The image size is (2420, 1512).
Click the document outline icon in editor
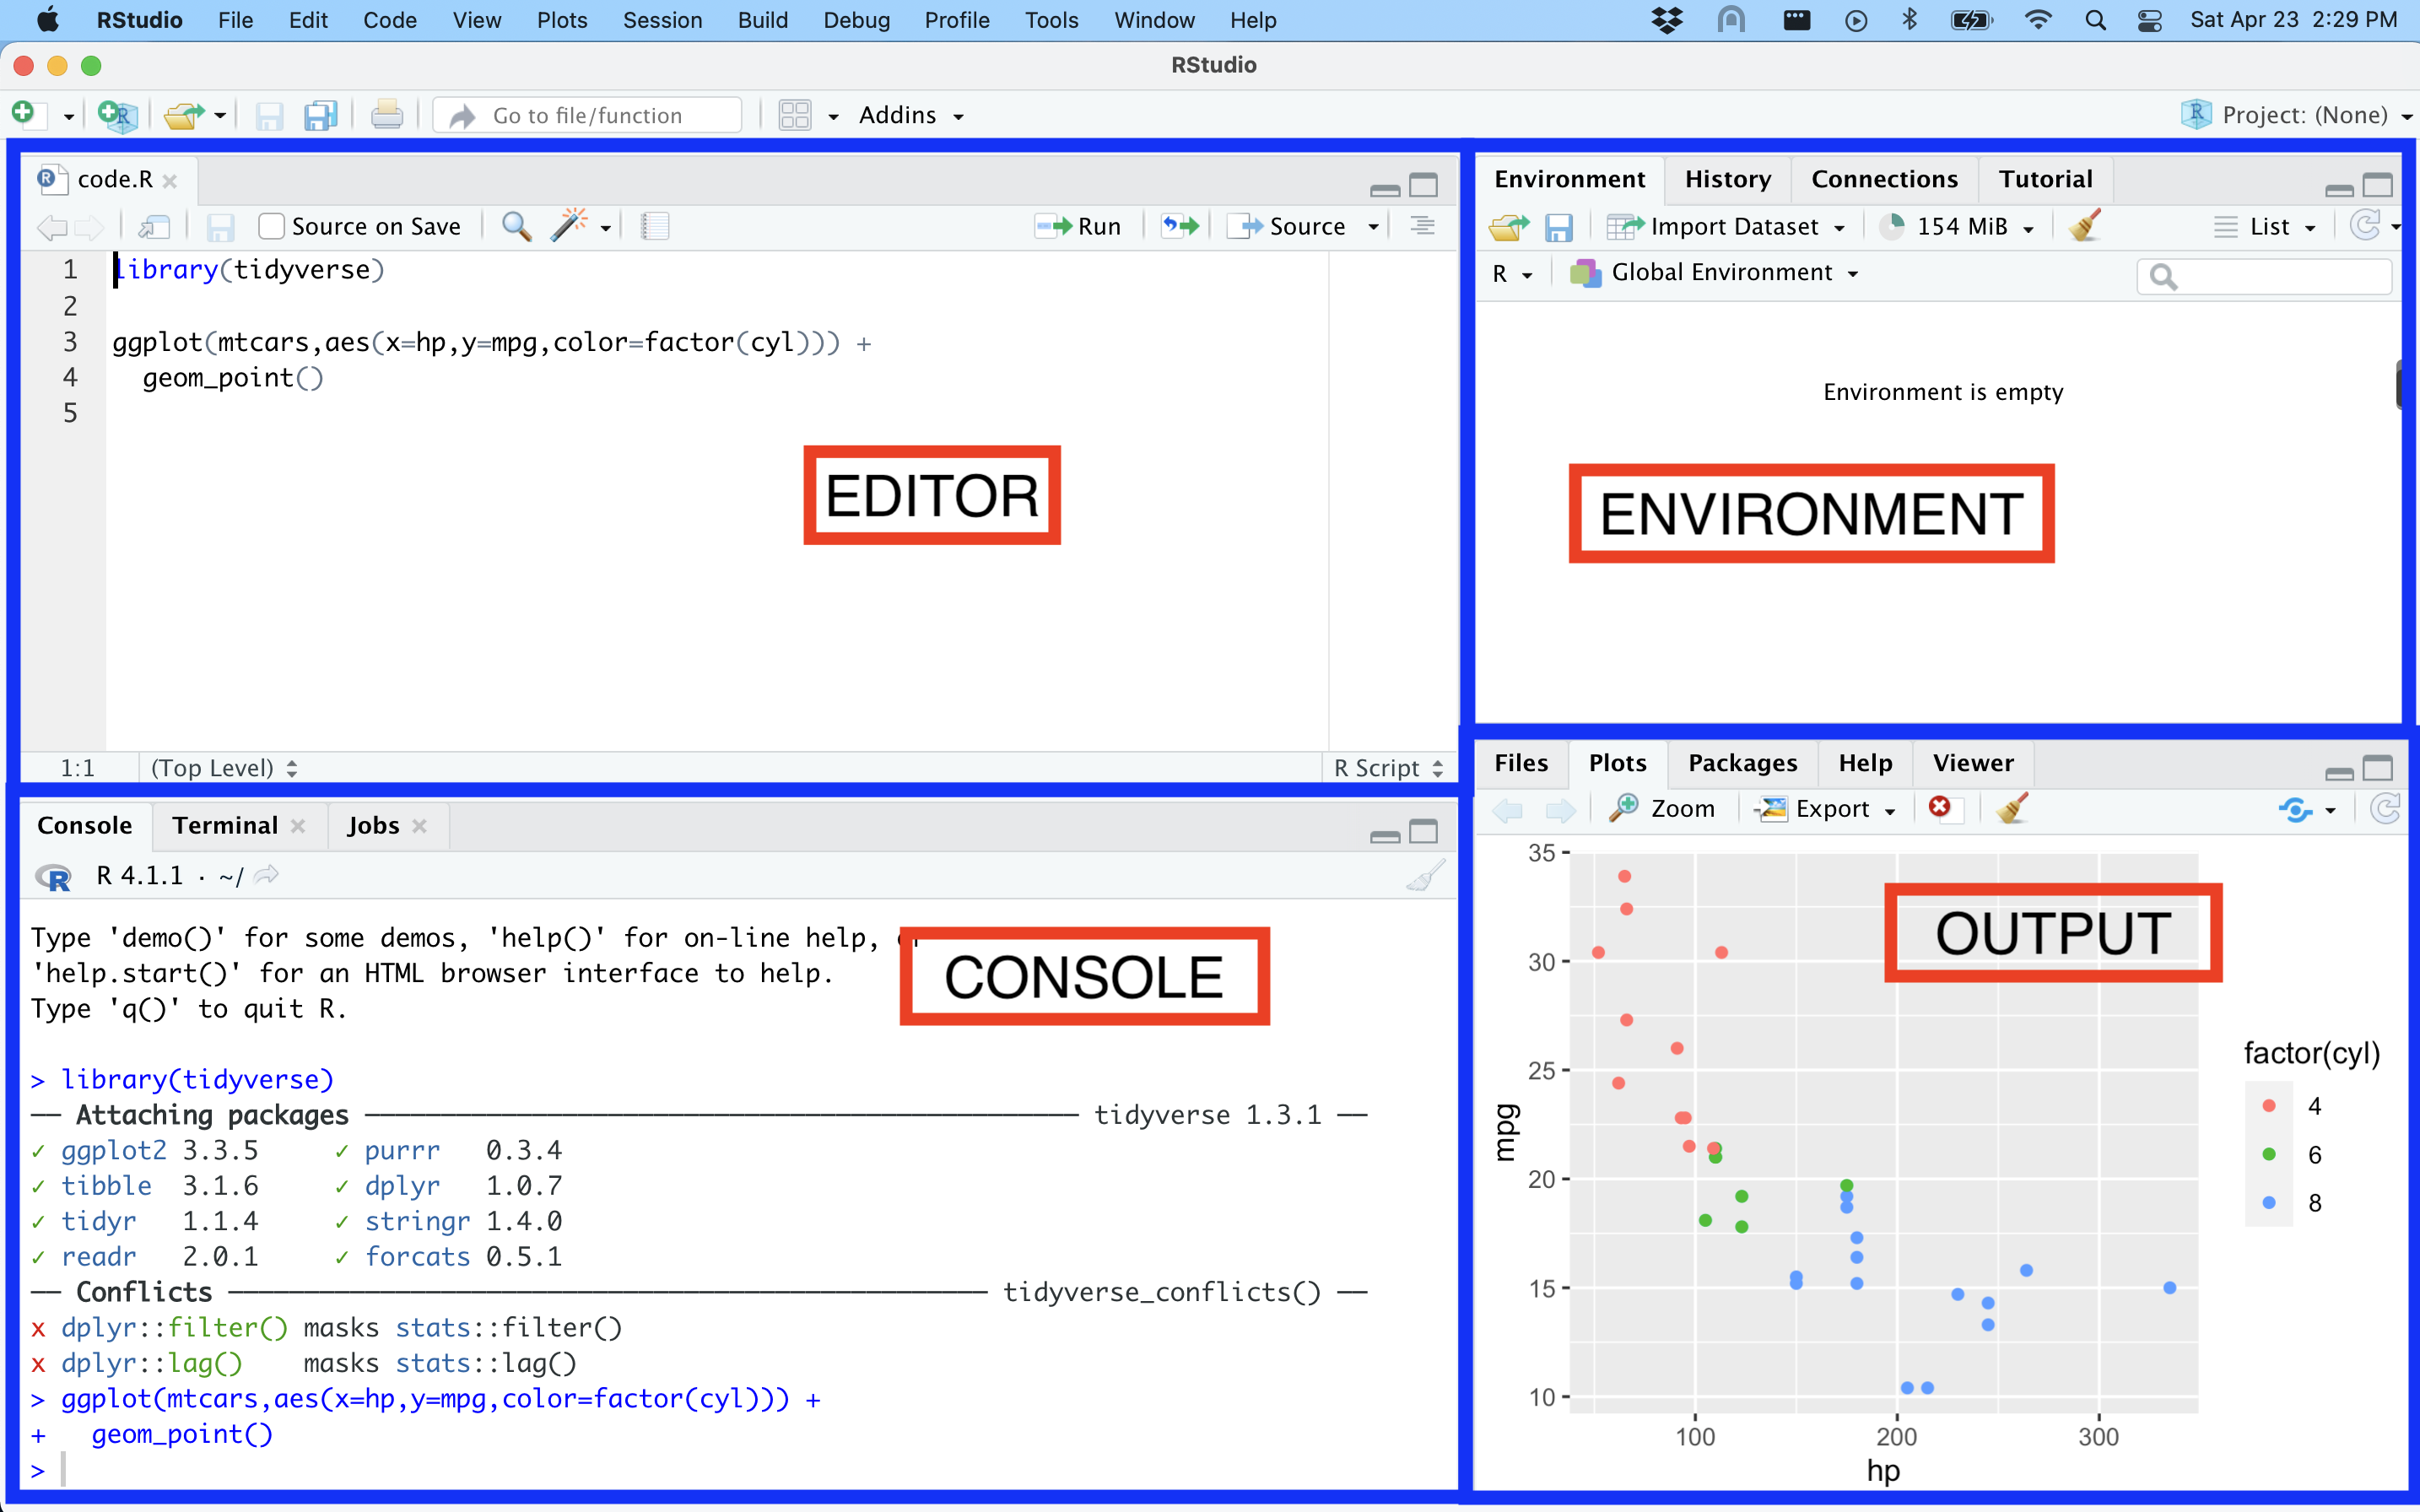[1422, 226]
